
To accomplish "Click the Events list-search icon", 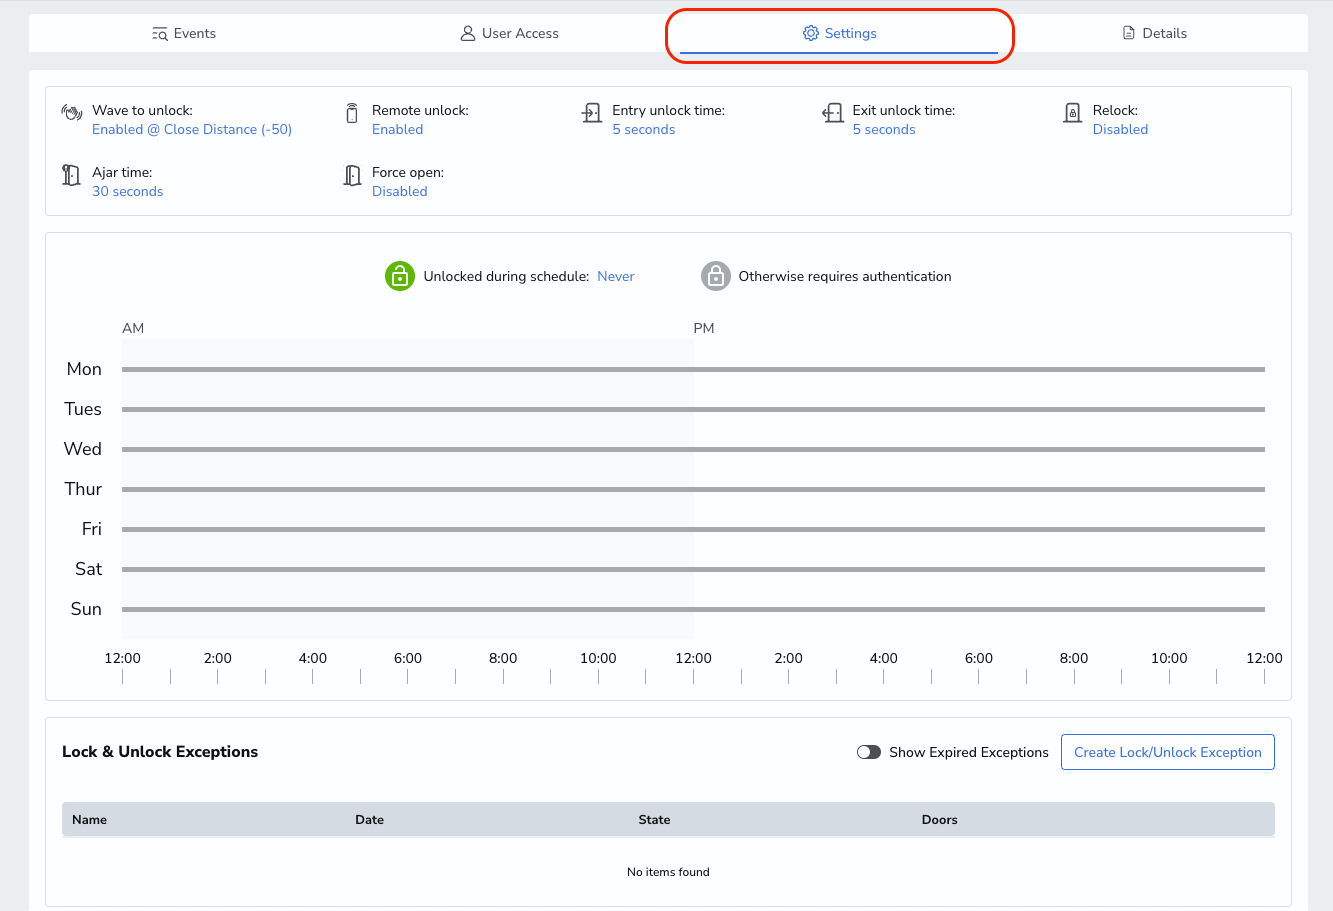I will point(160,34).
